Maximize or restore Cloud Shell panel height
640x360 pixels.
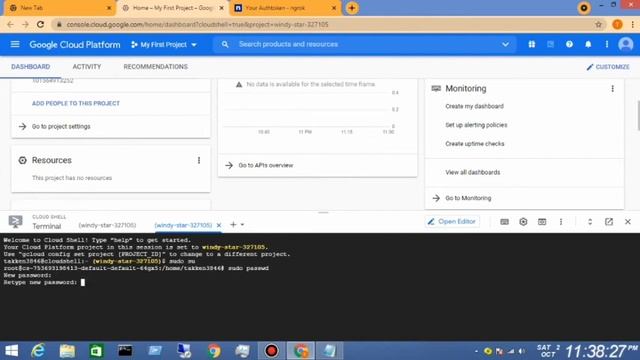590,222
